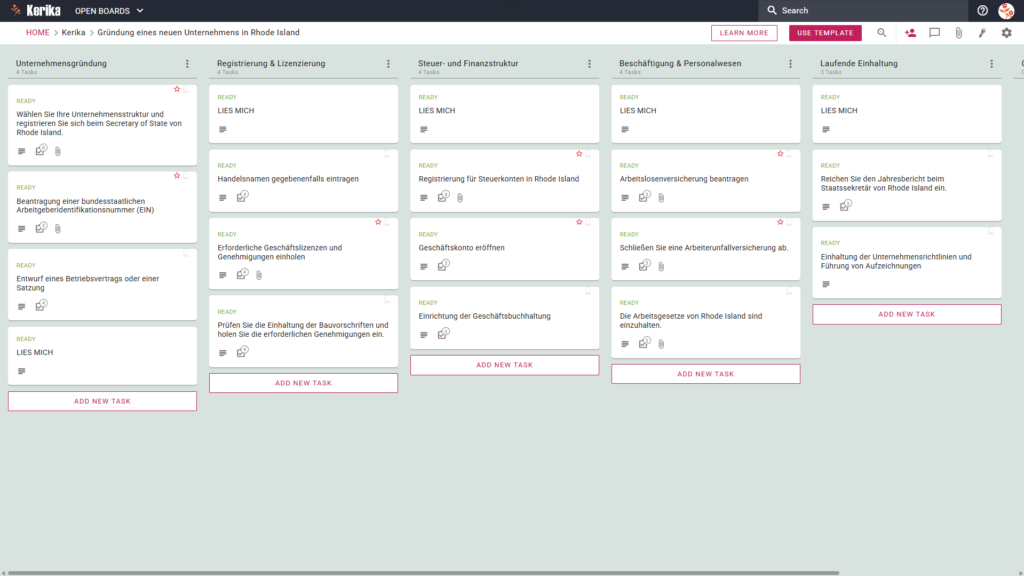1024x576 pixels.
Task: Click the USE TEMPLATE button
Action: point(825,33)
